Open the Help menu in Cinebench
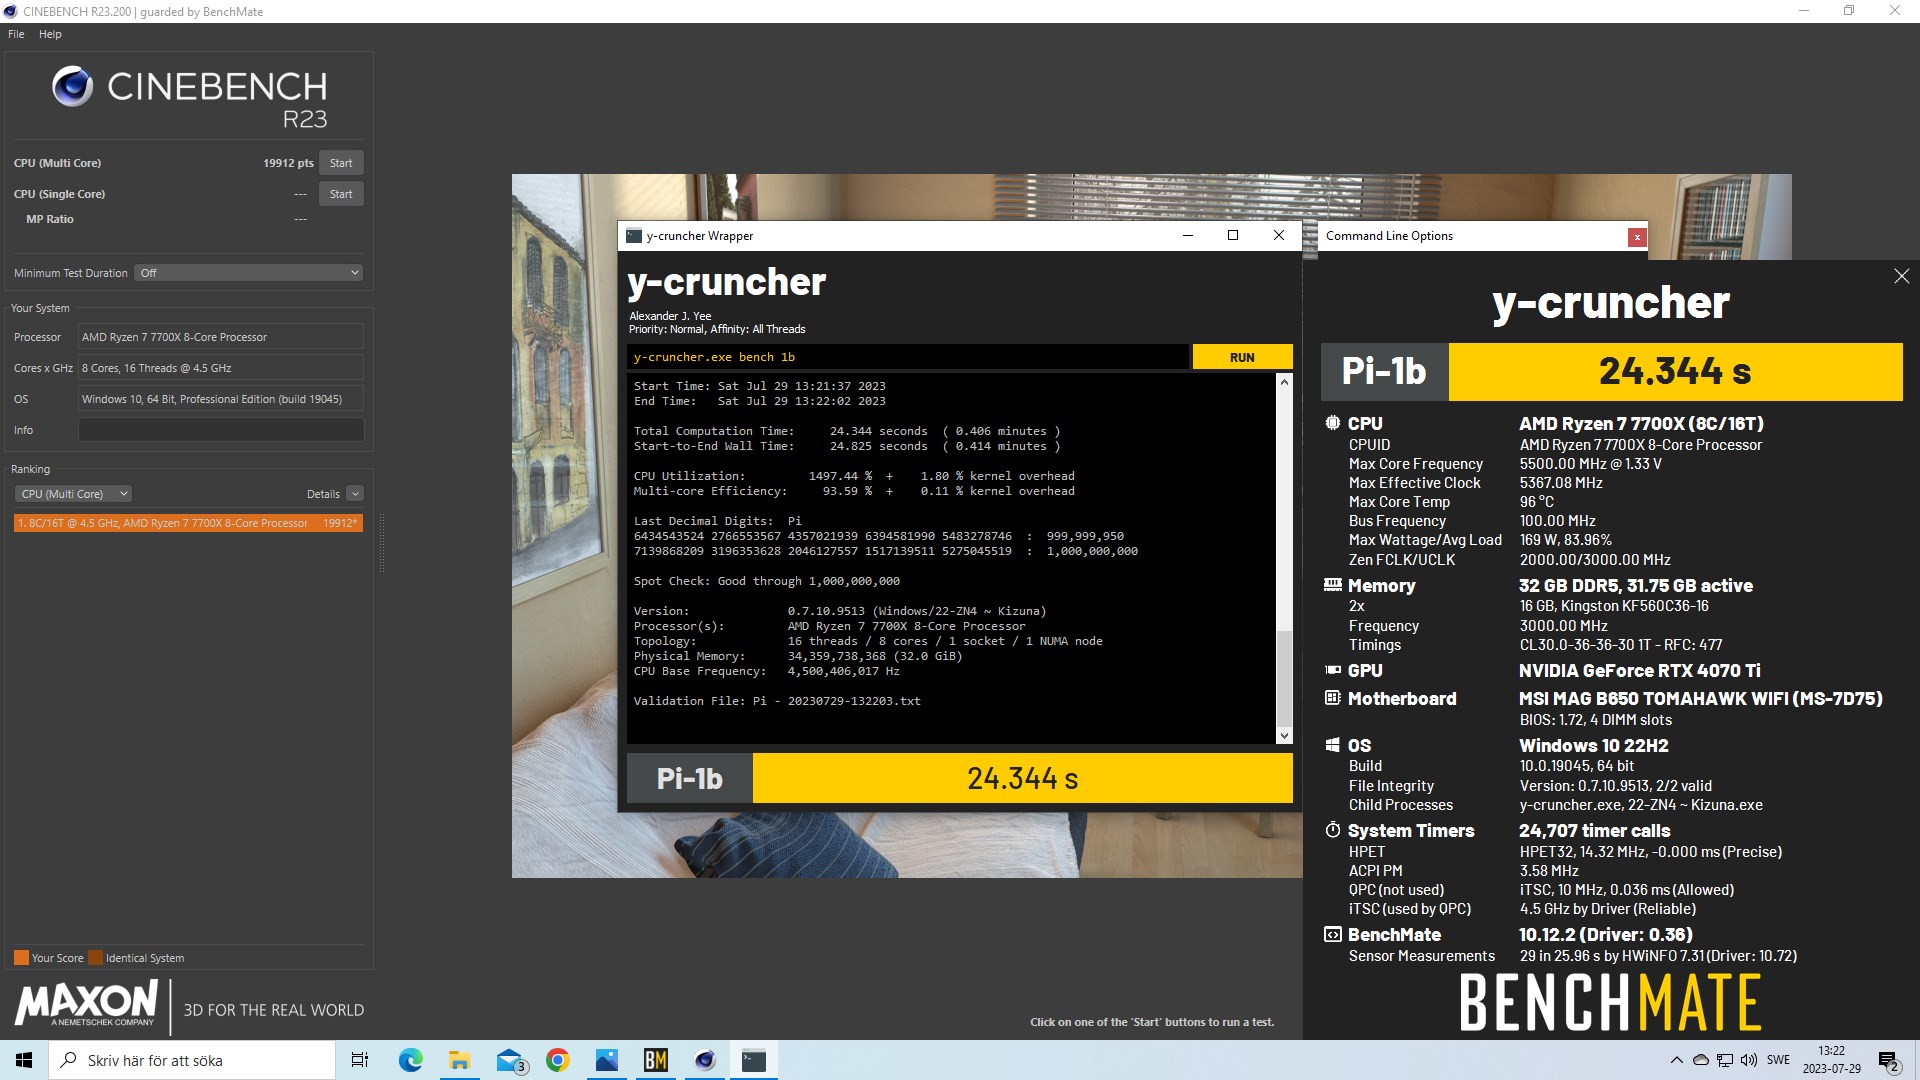 pos(50,34)
